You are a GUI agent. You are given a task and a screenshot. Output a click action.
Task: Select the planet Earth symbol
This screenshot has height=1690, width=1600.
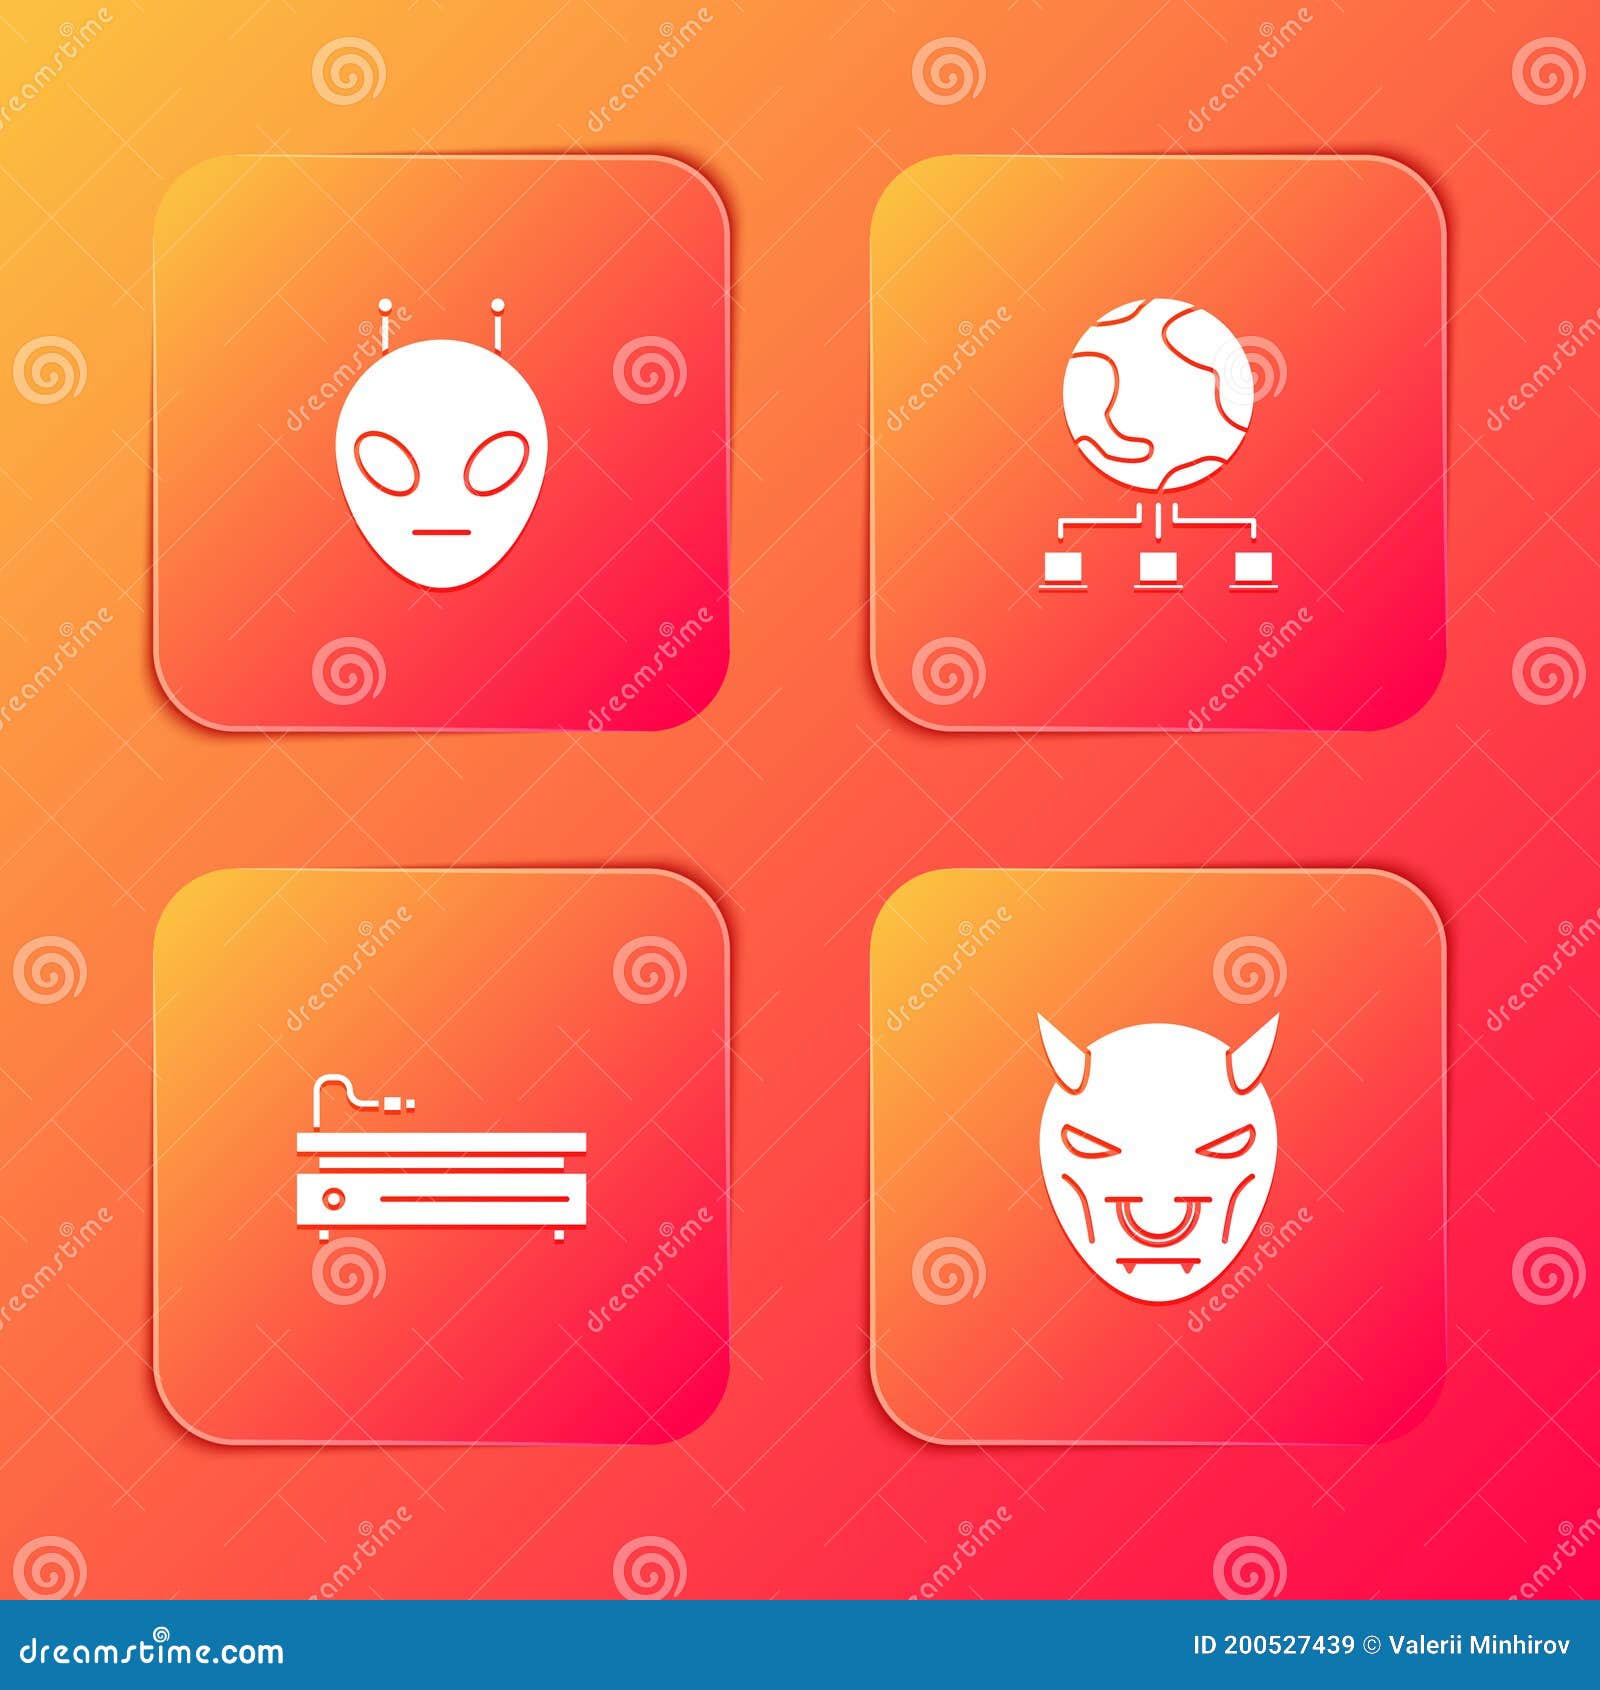click(1160, 390)
